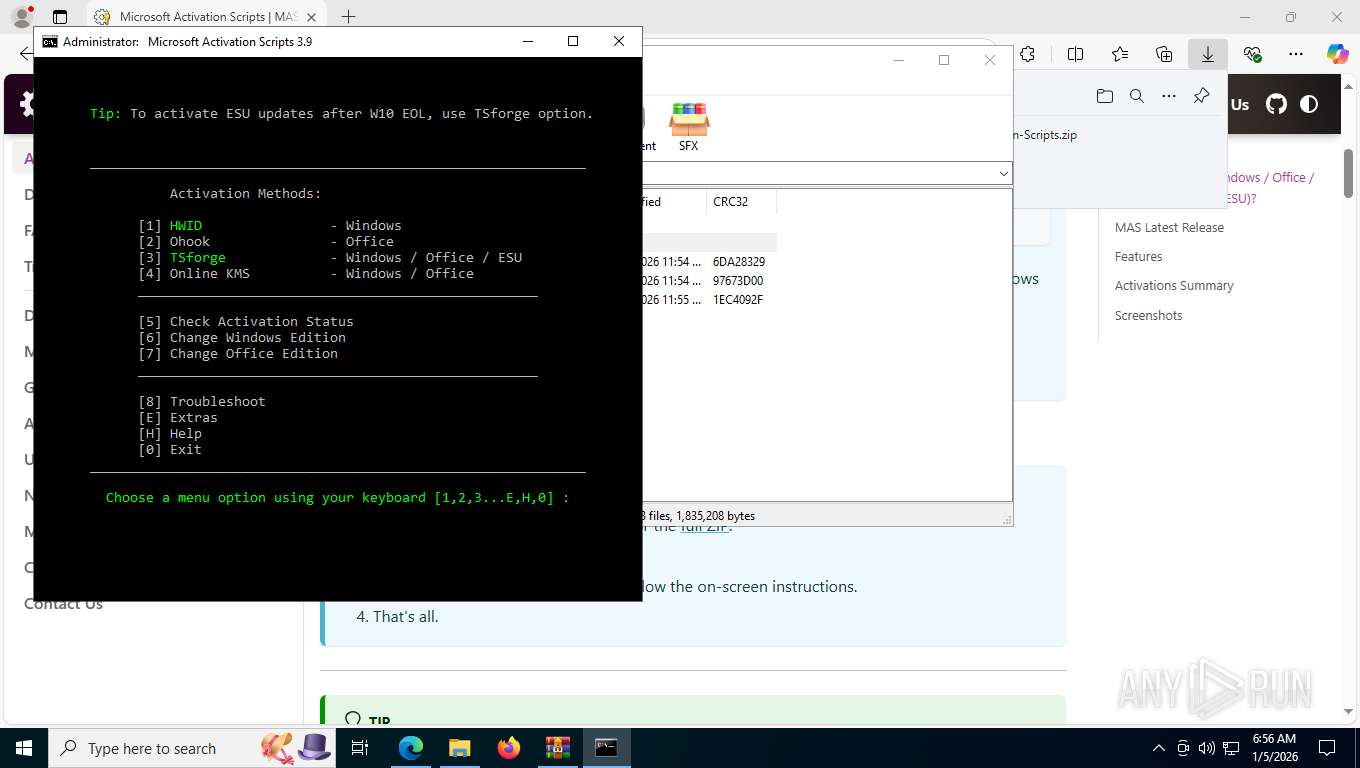Click the SFX icon in WinRAR
This screenshot has width=1360, height=768.
689,127
